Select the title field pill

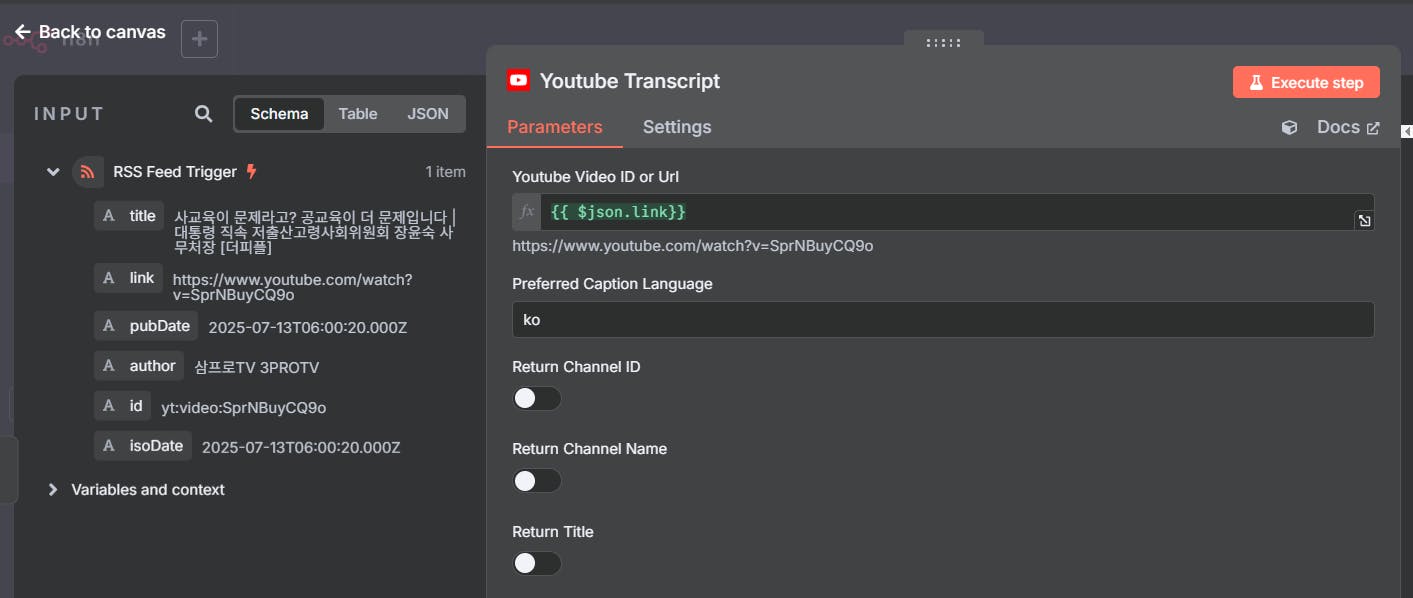click(x=130, y=216)
